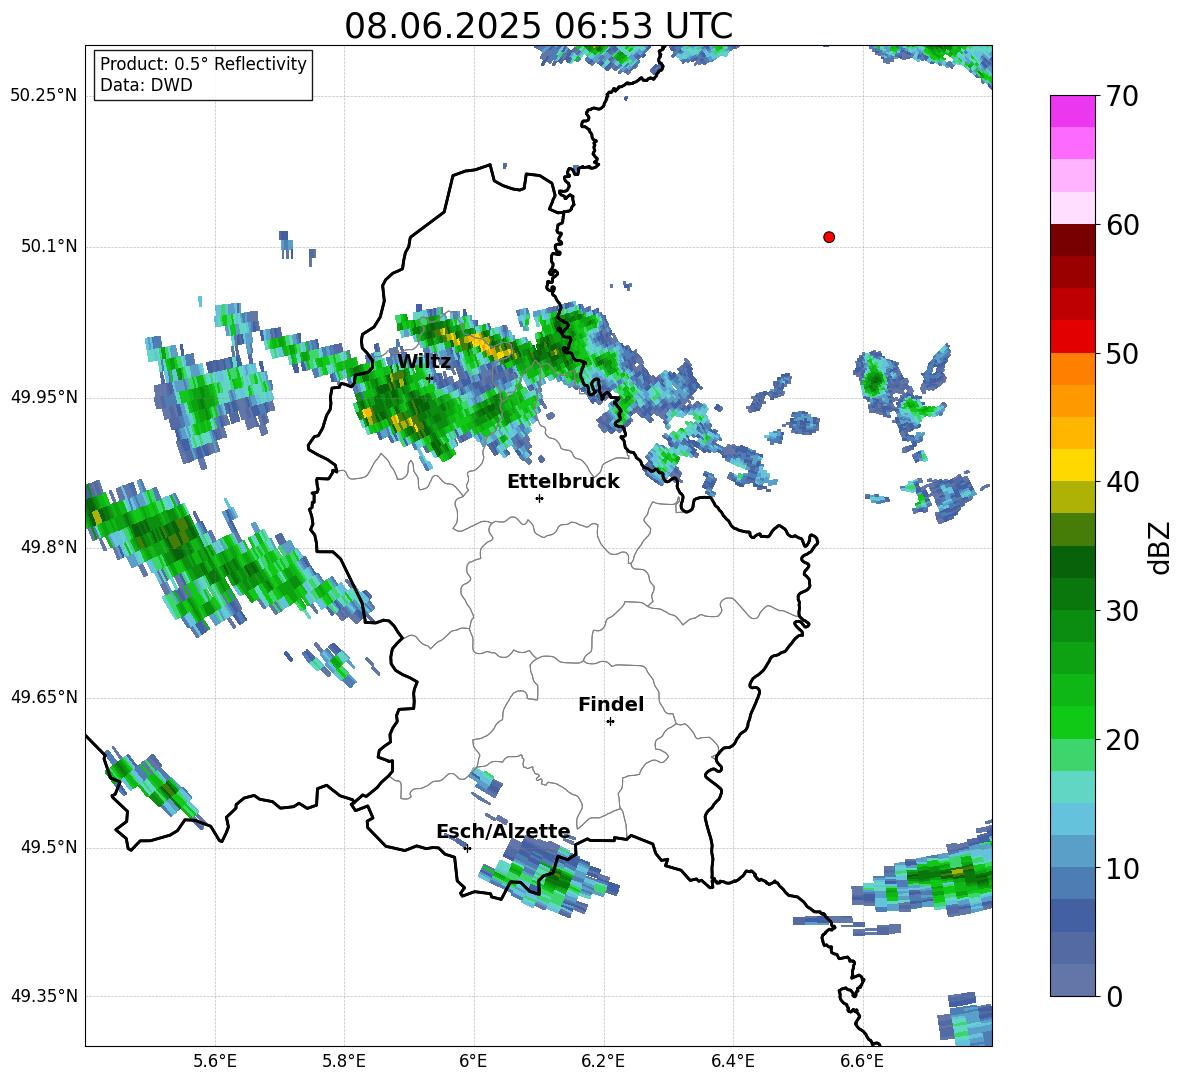
Task: Click the 50 tick on the colorbar
Action: (1122, 353)
